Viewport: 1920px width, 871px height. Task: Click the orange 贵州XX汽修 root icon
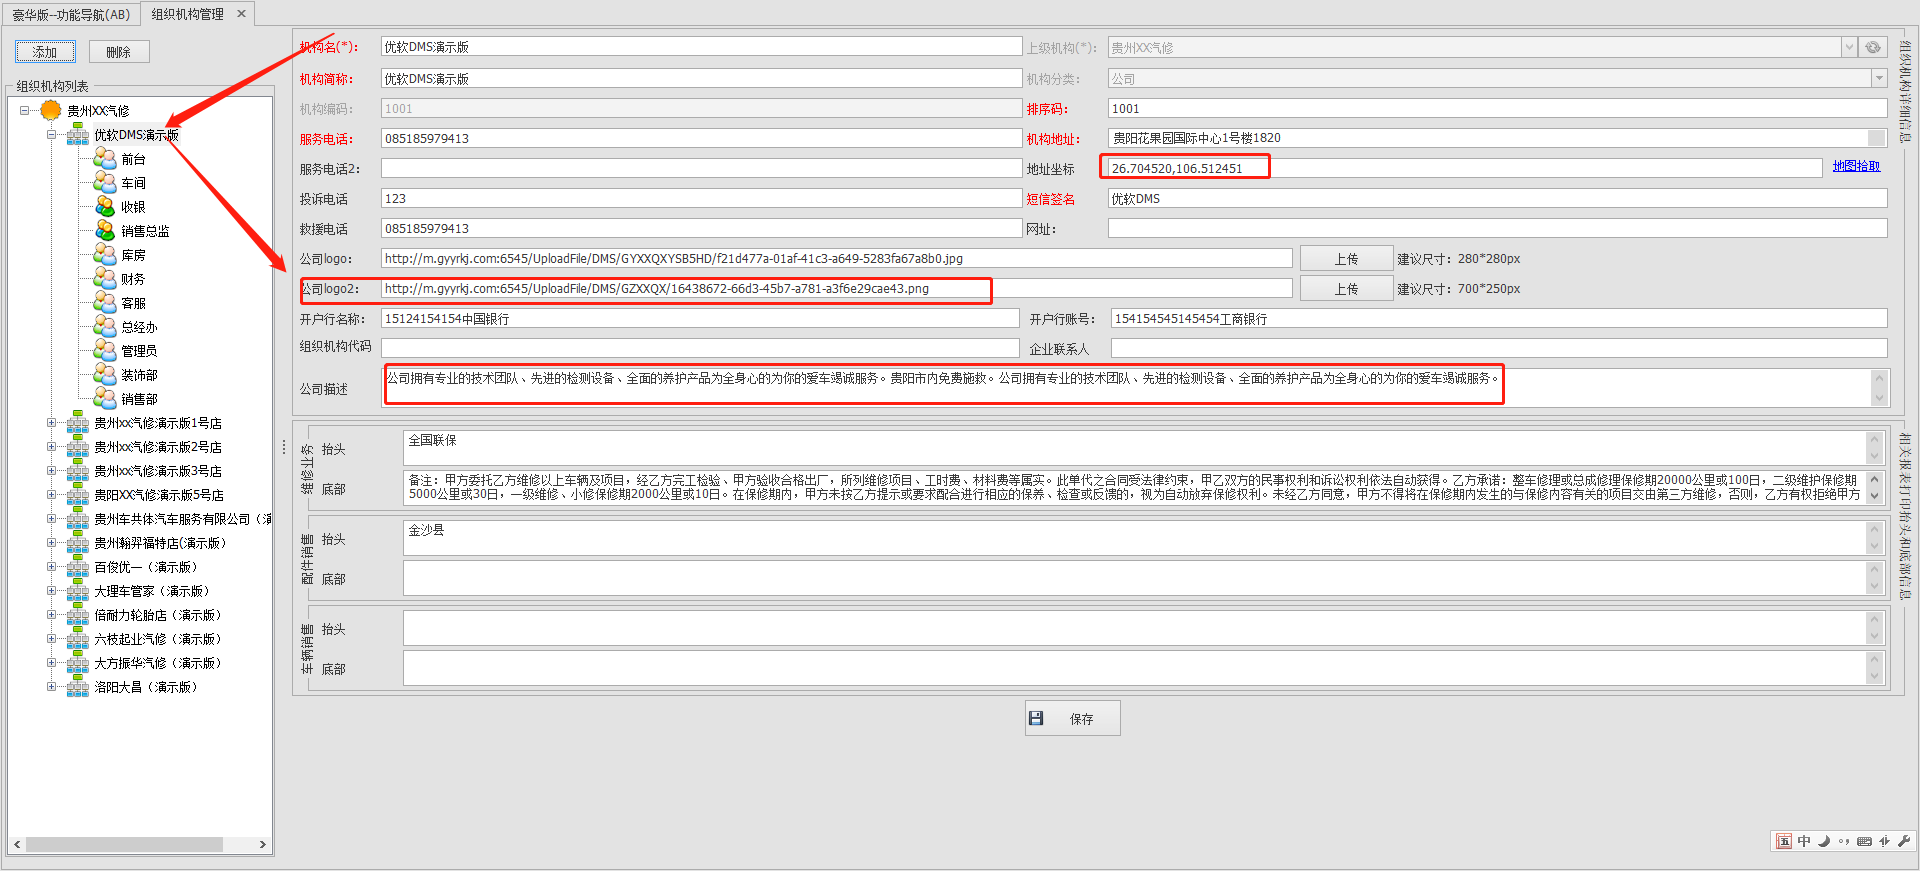click(x=51, y=110)
